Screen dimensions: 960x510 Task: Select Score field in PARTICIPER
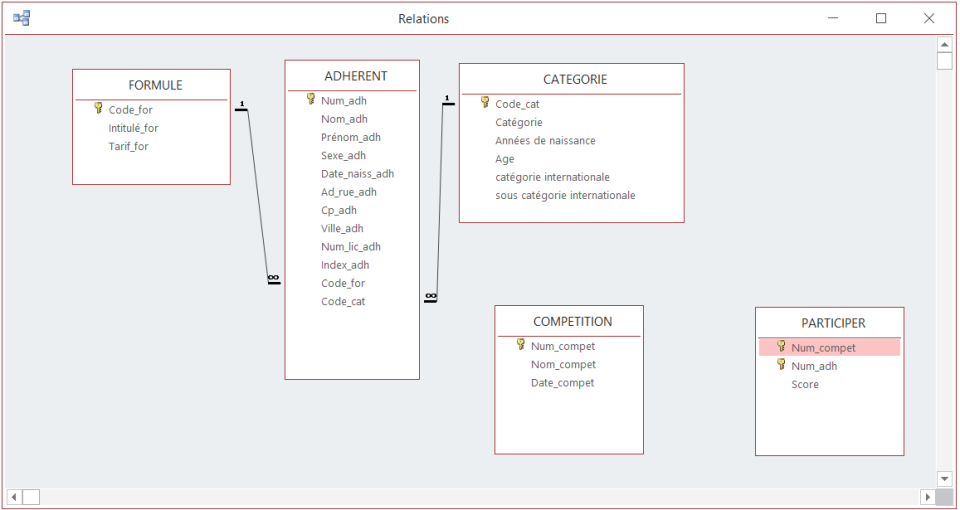pos(804,384)
